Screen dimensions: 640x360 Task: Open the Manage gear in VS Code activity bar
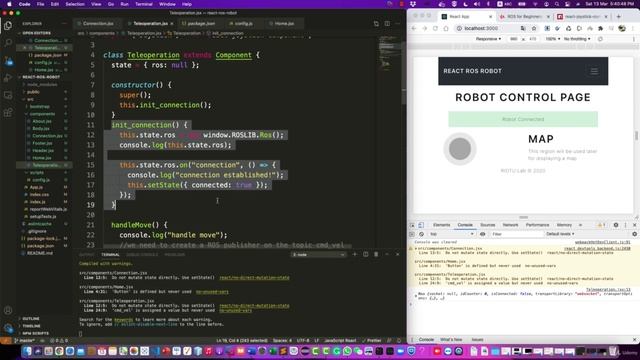point(8,328)
